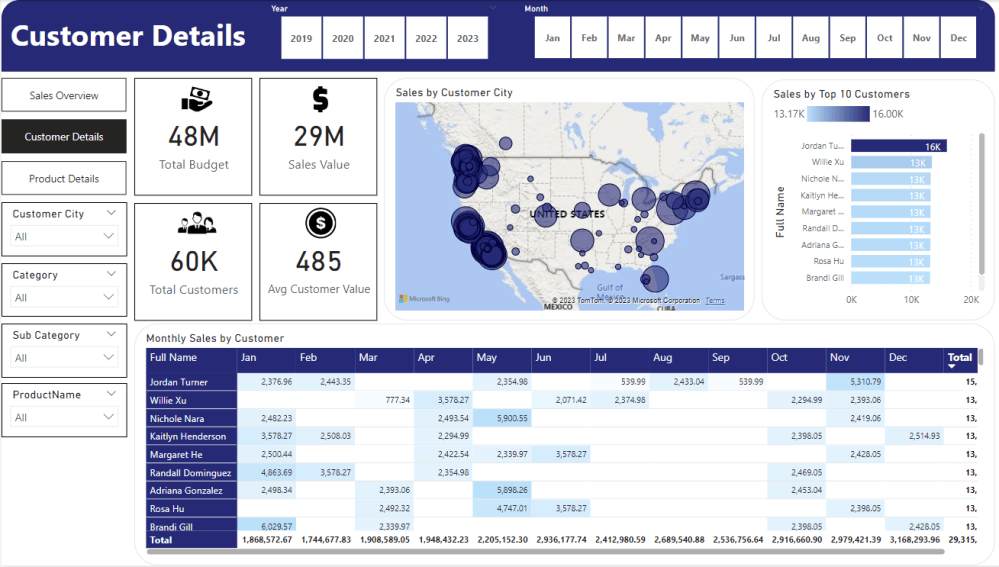Filter by year 2023
This screenshot has width=999, height=567.
(x=468, y=38)
